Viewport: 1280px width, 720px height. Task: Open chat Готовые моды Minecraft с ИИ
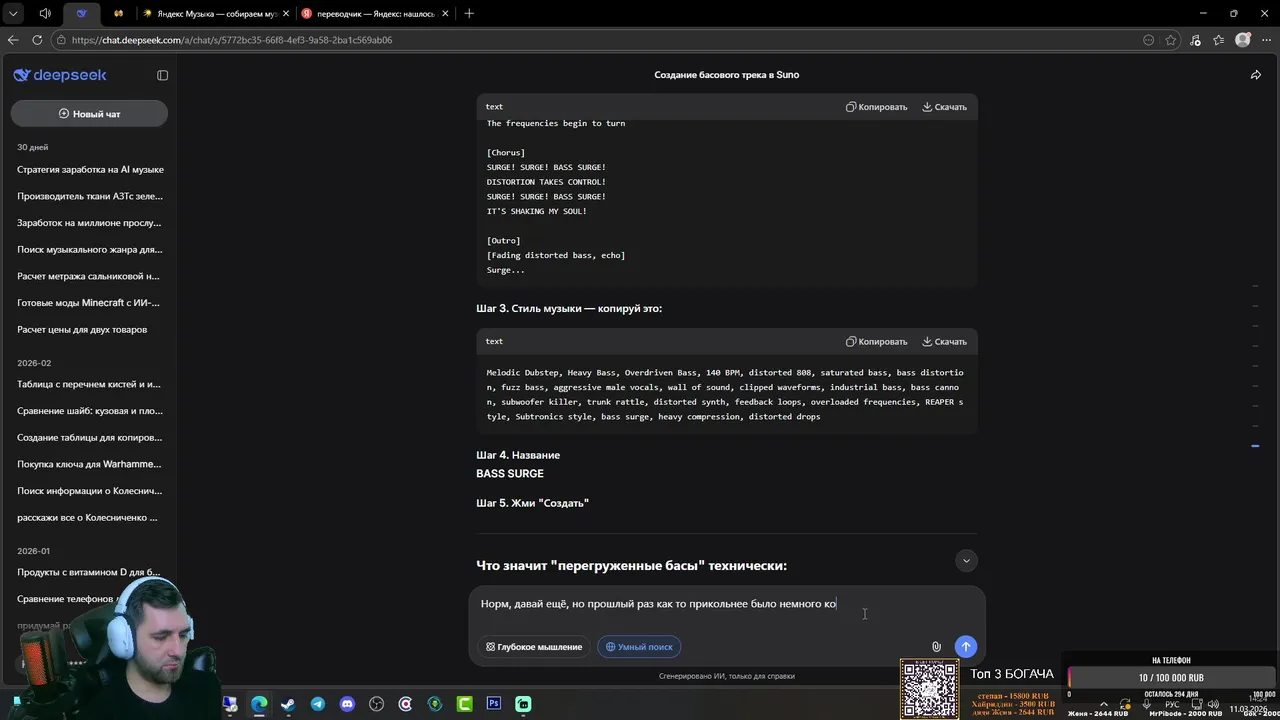pos(90,303)
